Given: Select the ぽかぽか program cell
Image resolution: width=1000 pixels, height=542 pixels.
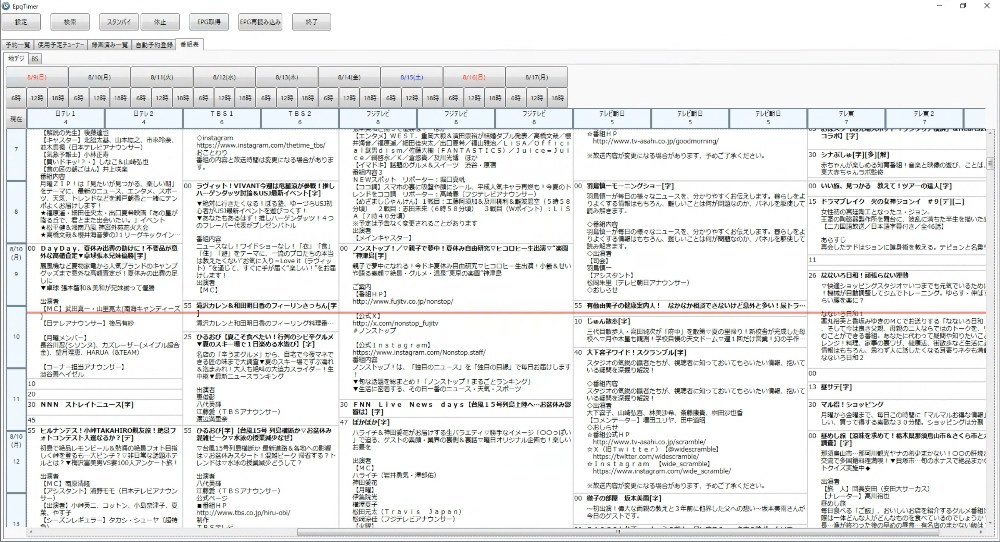Looking at the screenshot, I should click(456, 472).
